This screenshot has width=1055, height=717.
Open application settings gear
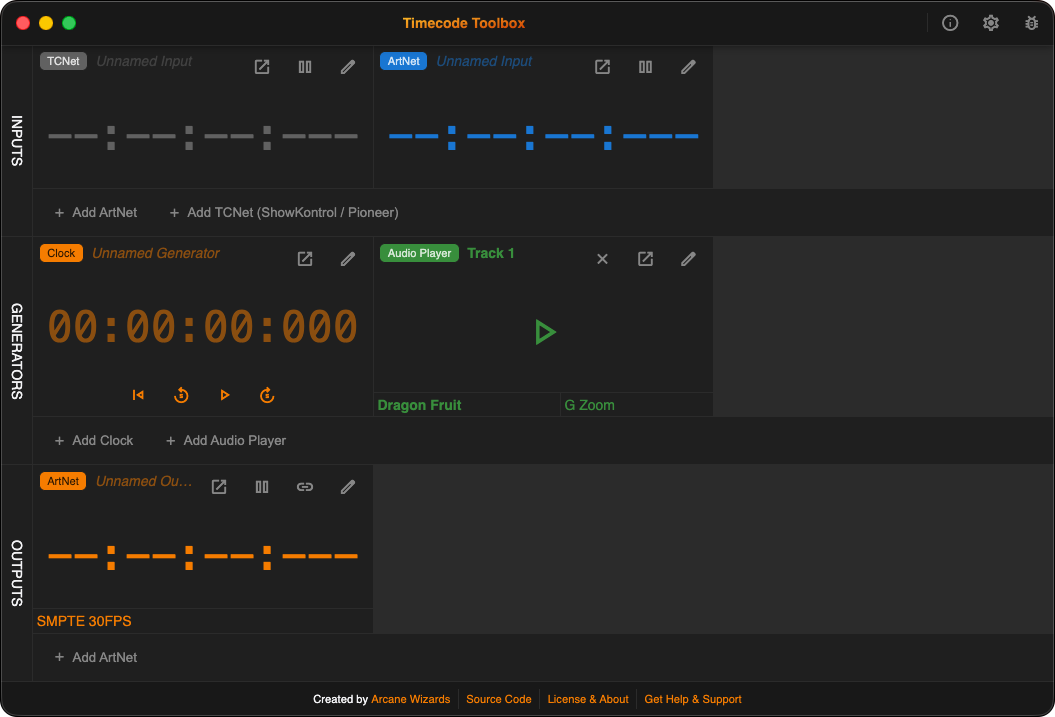click(990, 24)
